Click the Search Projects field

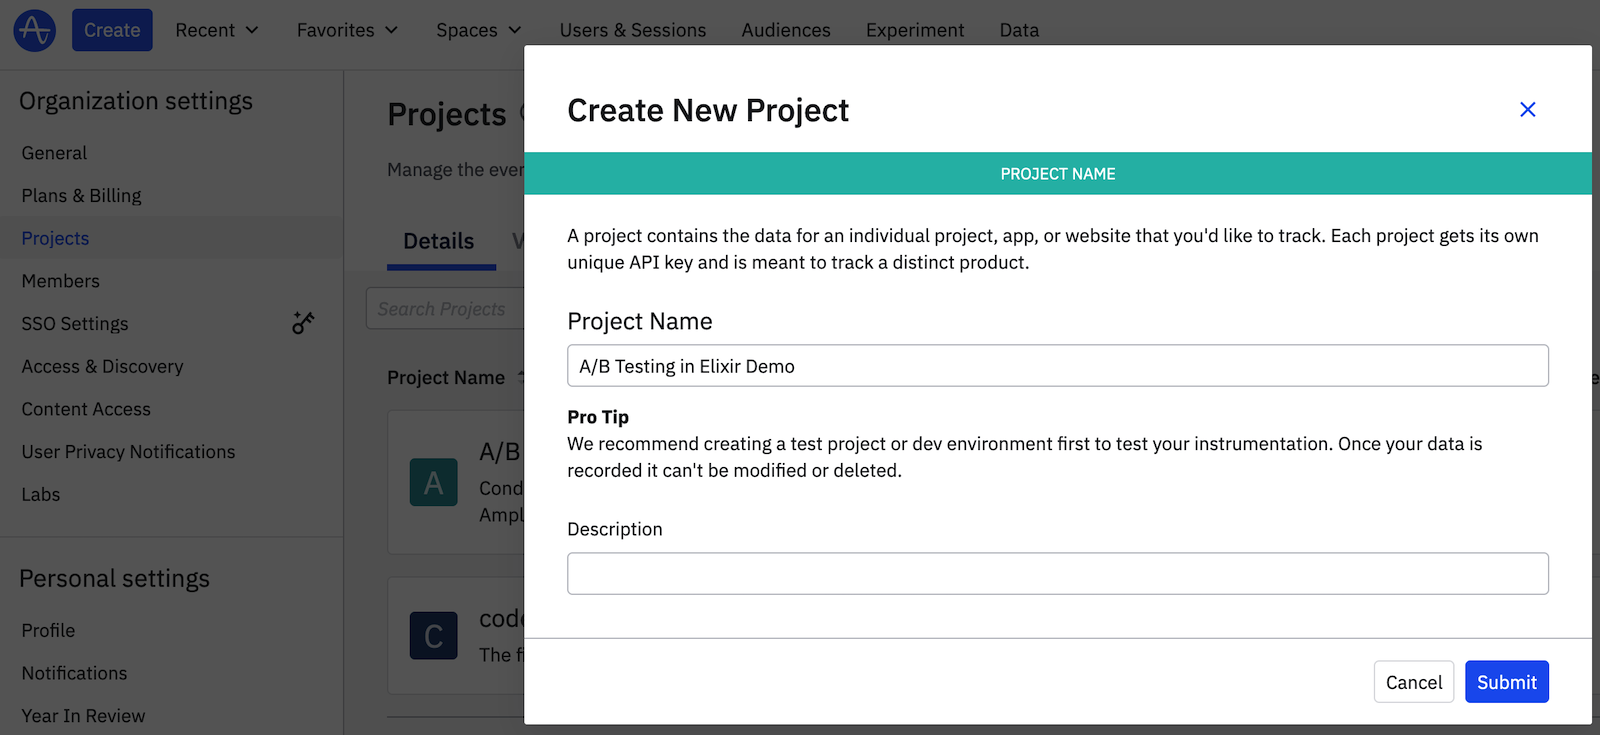pos(445,309)
